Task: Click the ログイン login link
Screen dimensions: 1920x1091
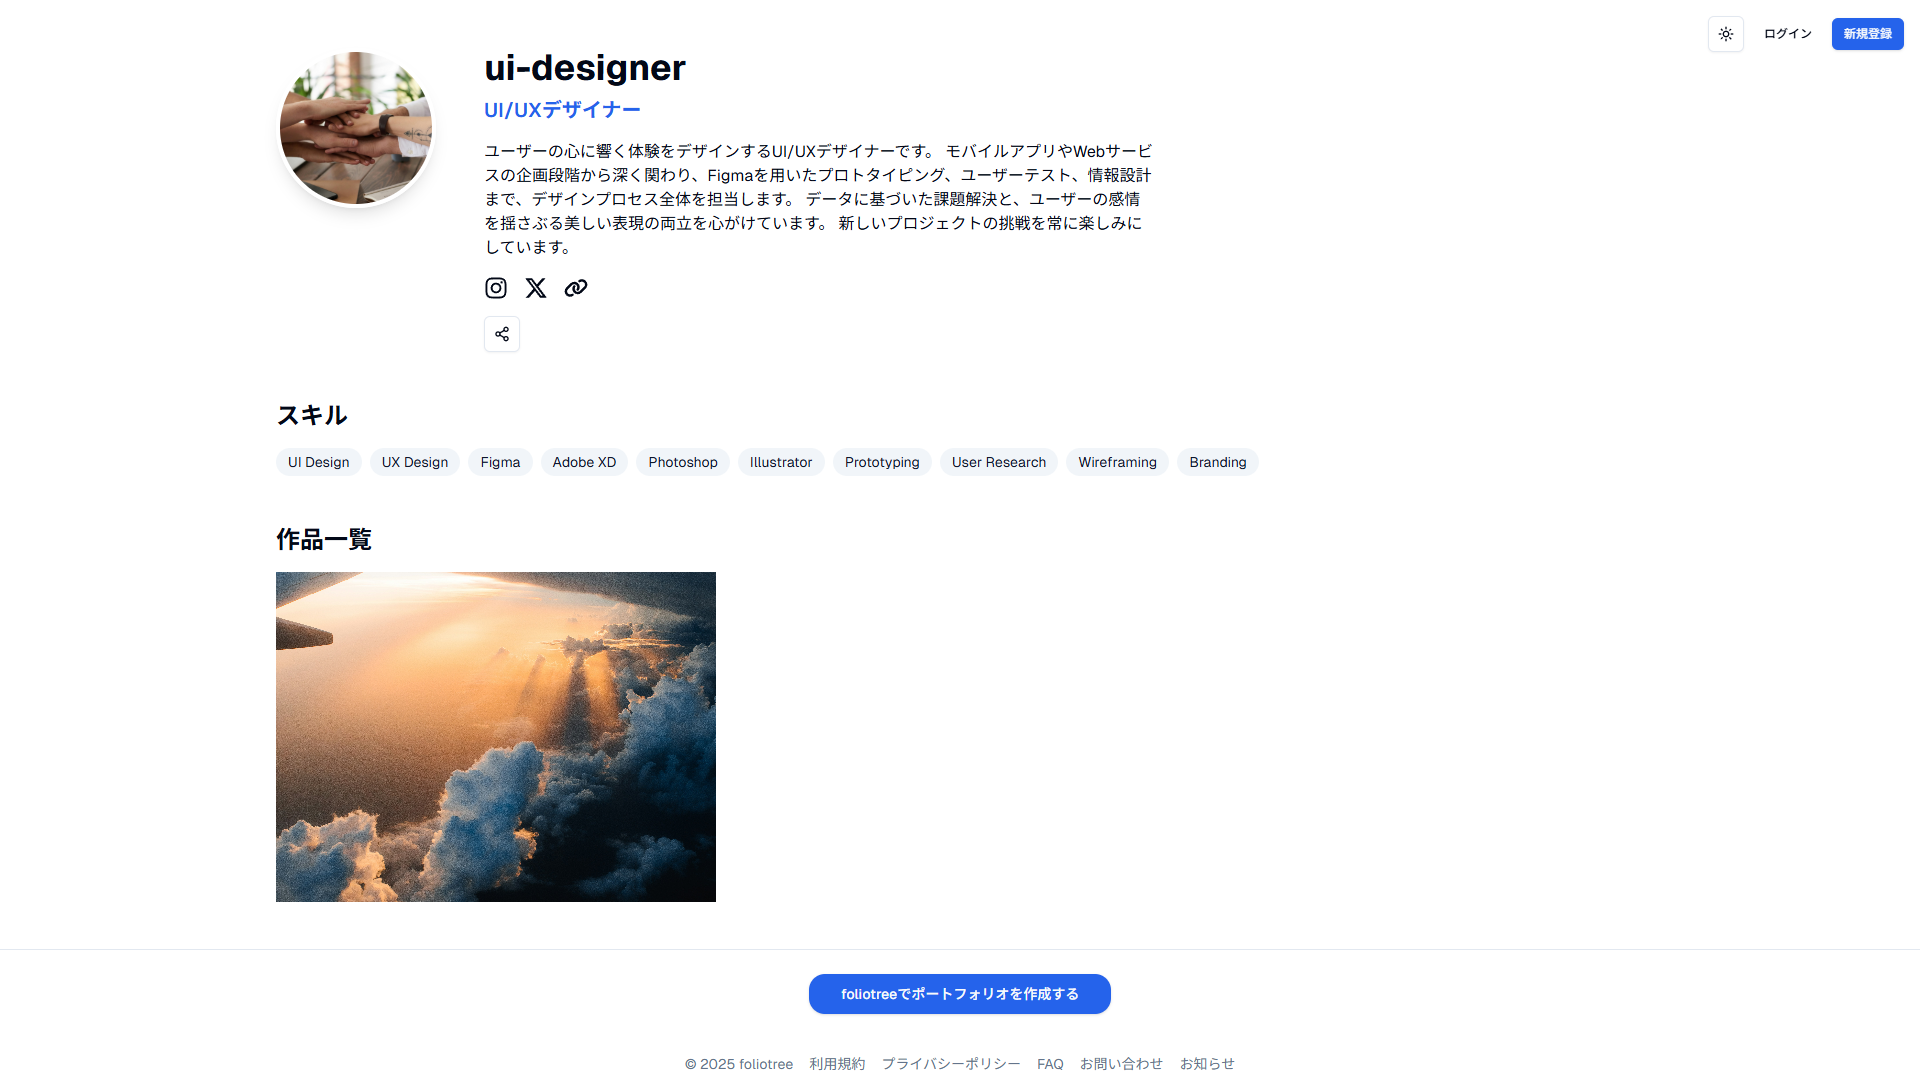Action: [x=1787, y=34]
